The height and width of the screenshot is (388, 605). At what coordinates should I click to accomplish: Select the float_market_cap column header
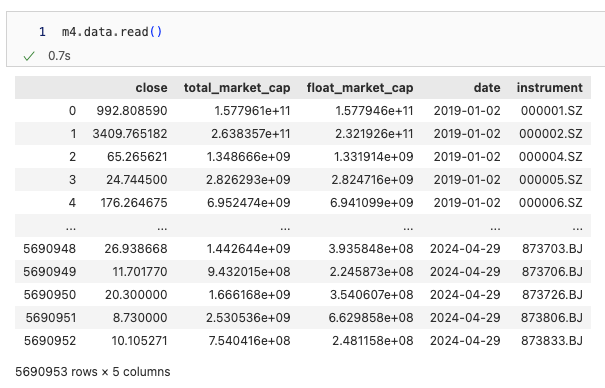pyautogui.click(x=360, y=88)
